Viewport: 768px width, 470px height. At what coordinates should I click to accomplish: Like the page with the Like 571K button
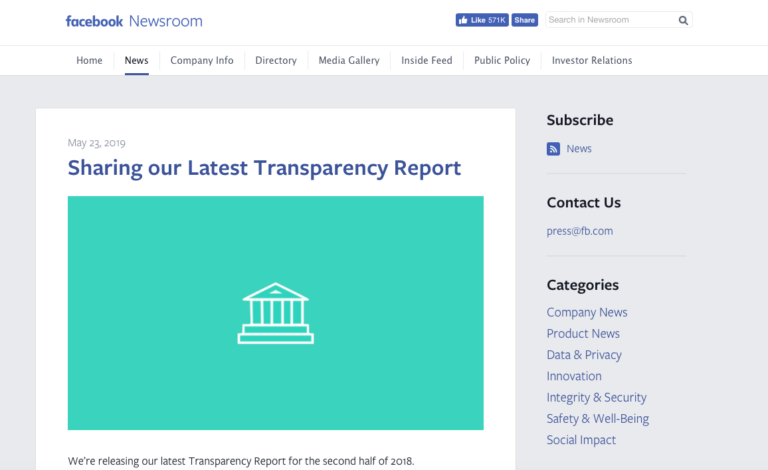tap(482, 20)
